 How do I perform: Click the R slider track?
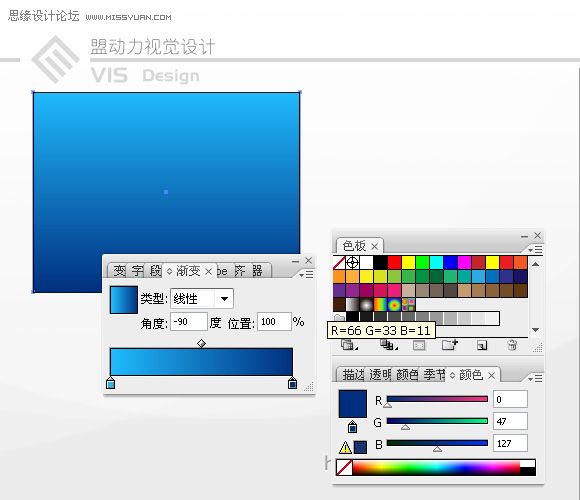[437, 399]
